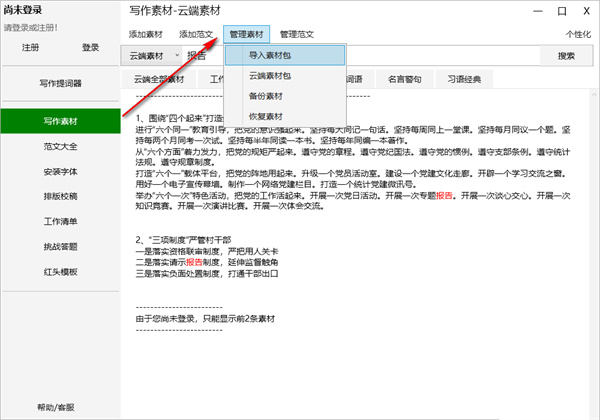Open 红头模板 sidebar item
The image size is (600, 420).
point(60,271)
